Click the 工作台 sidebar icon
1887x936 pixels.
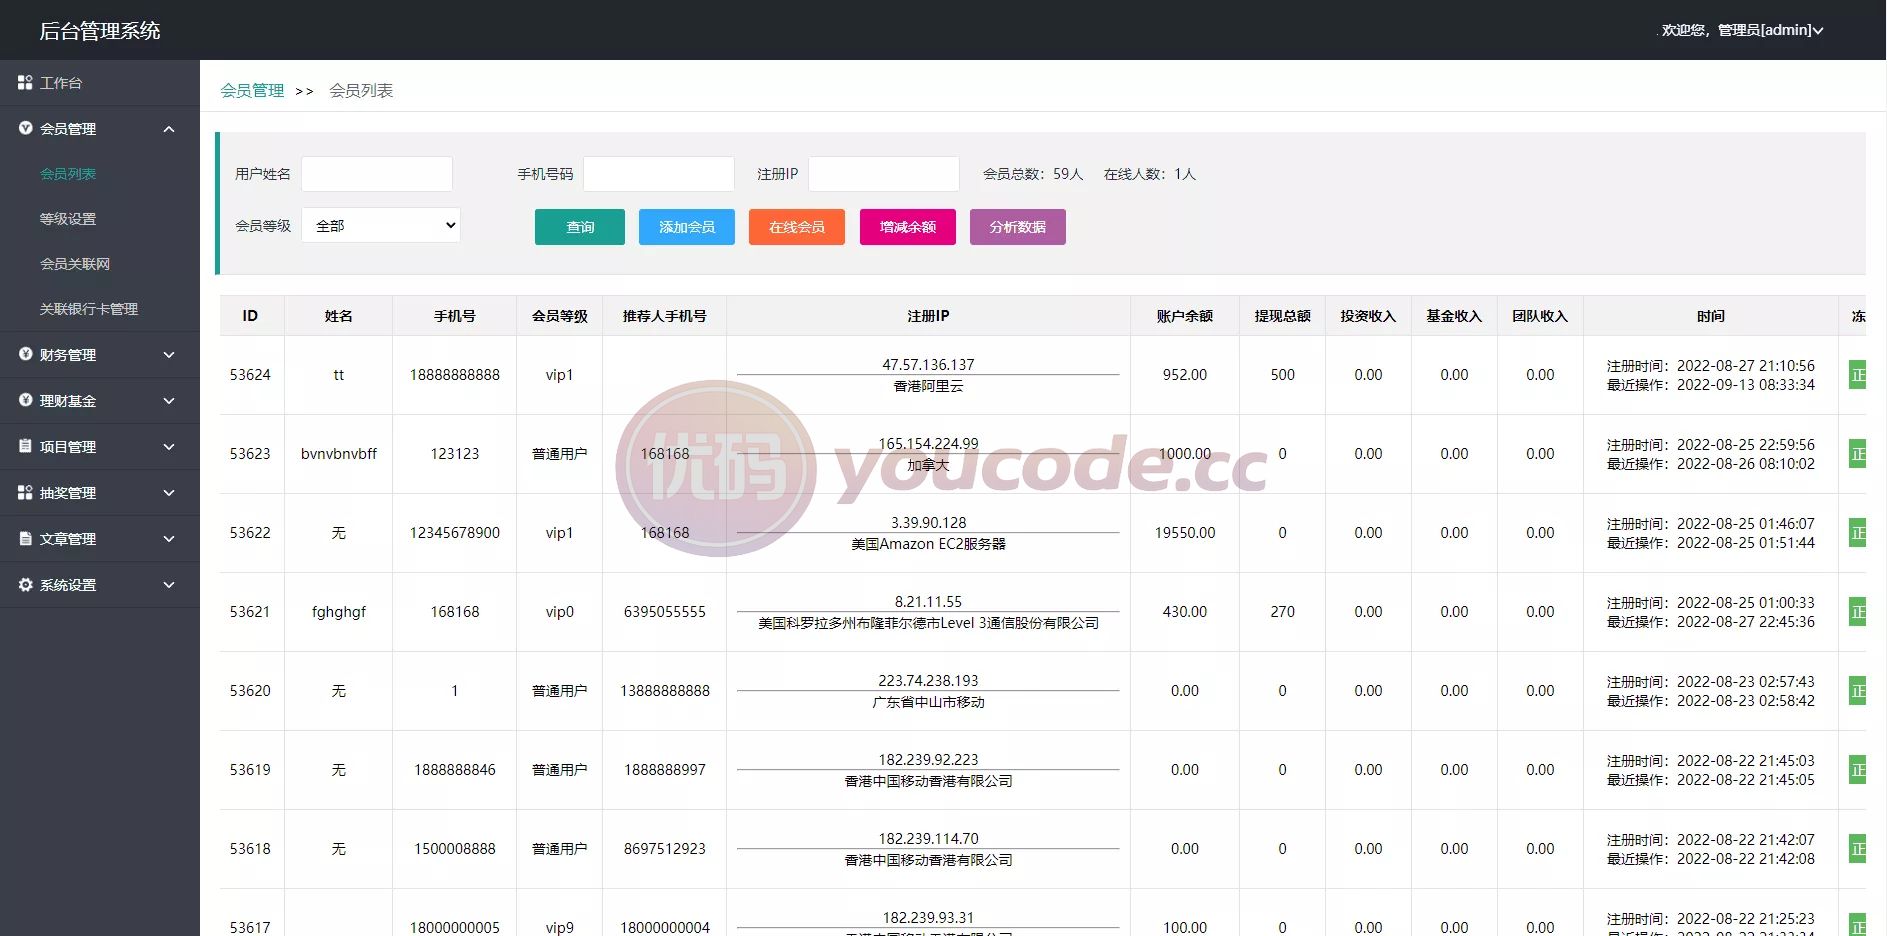click(x=25, y=83)
